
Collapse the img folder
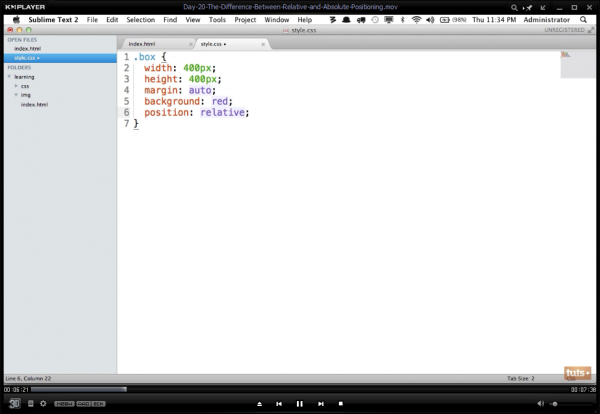(16, 95)
